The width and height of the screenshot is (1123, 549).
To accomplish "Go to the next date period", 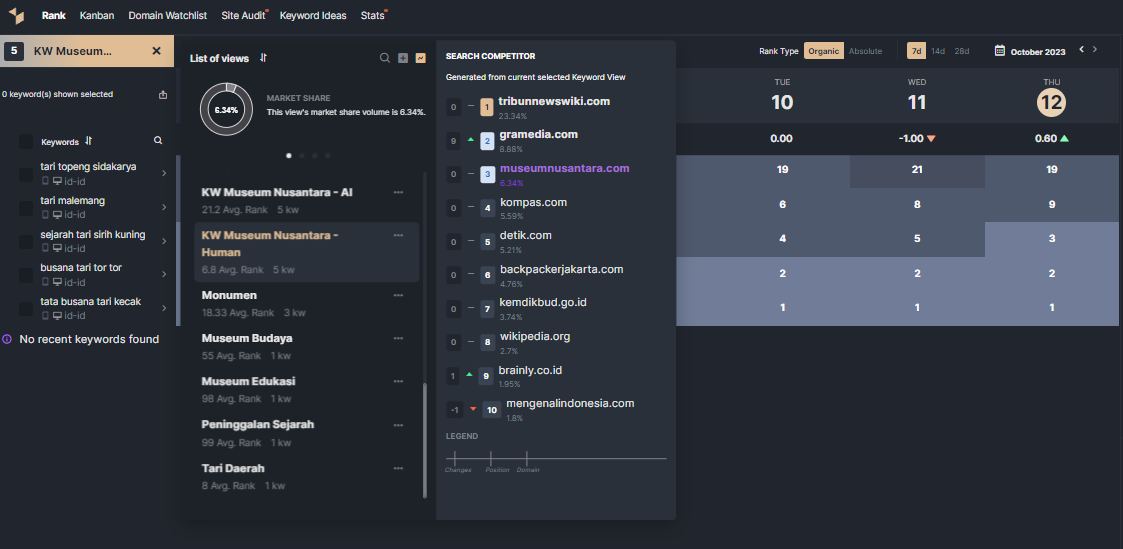I will (1094, 49).
